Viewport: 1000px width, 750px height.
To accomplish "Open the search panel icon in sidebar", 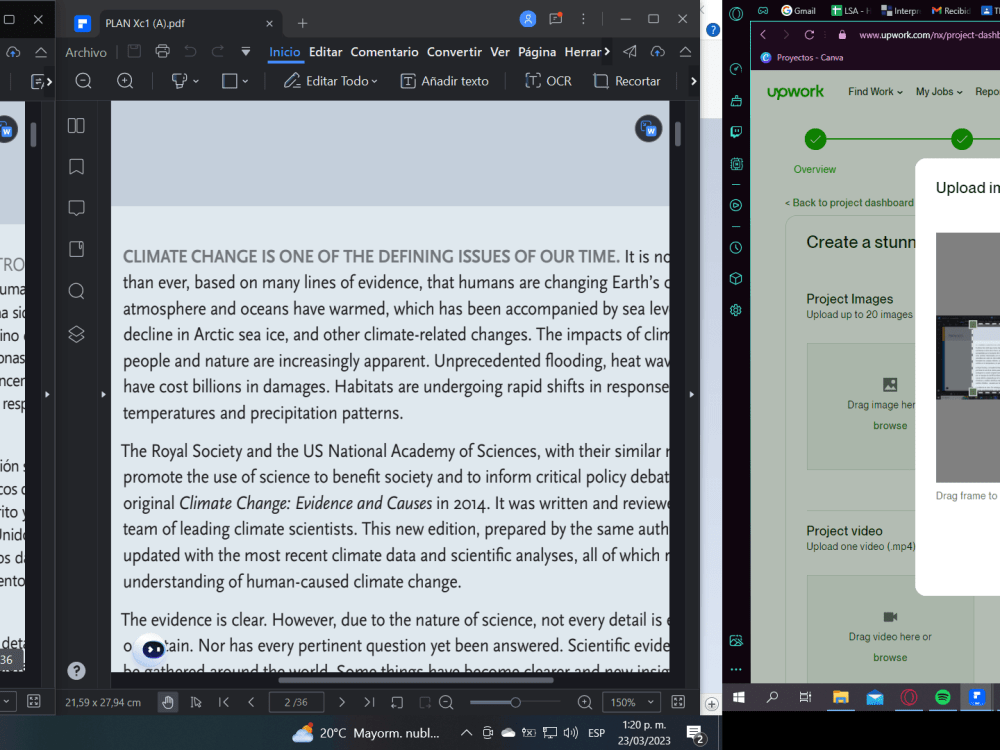I will point(76,291).
